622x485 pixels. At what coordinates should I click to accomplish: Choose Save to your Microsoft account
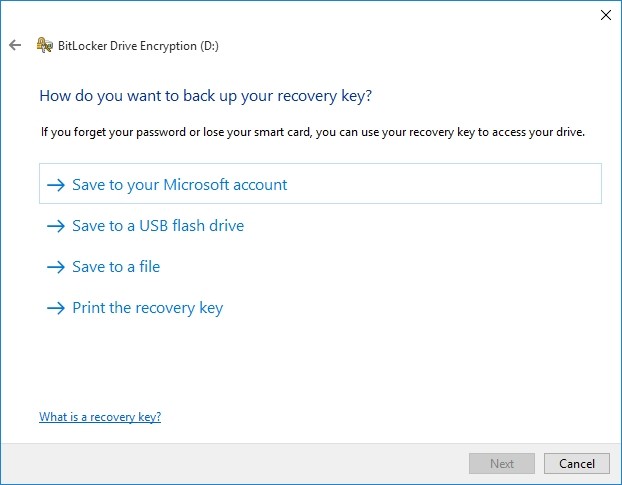320,184
